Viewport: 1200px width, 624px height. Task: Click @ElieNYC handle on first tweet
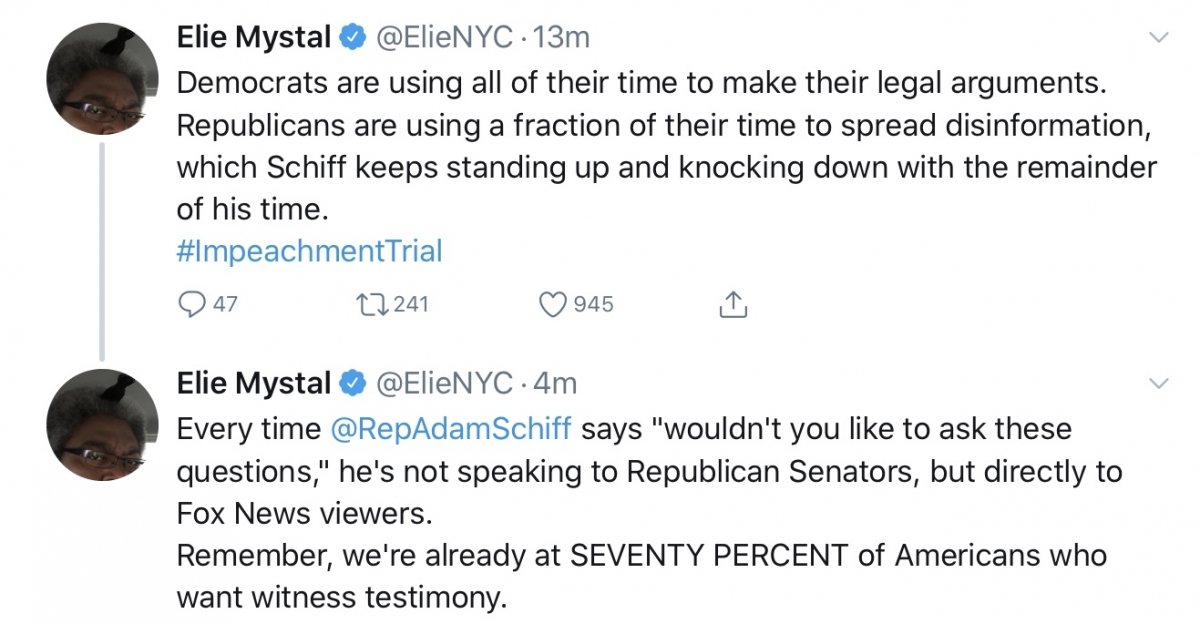point(443,38)
